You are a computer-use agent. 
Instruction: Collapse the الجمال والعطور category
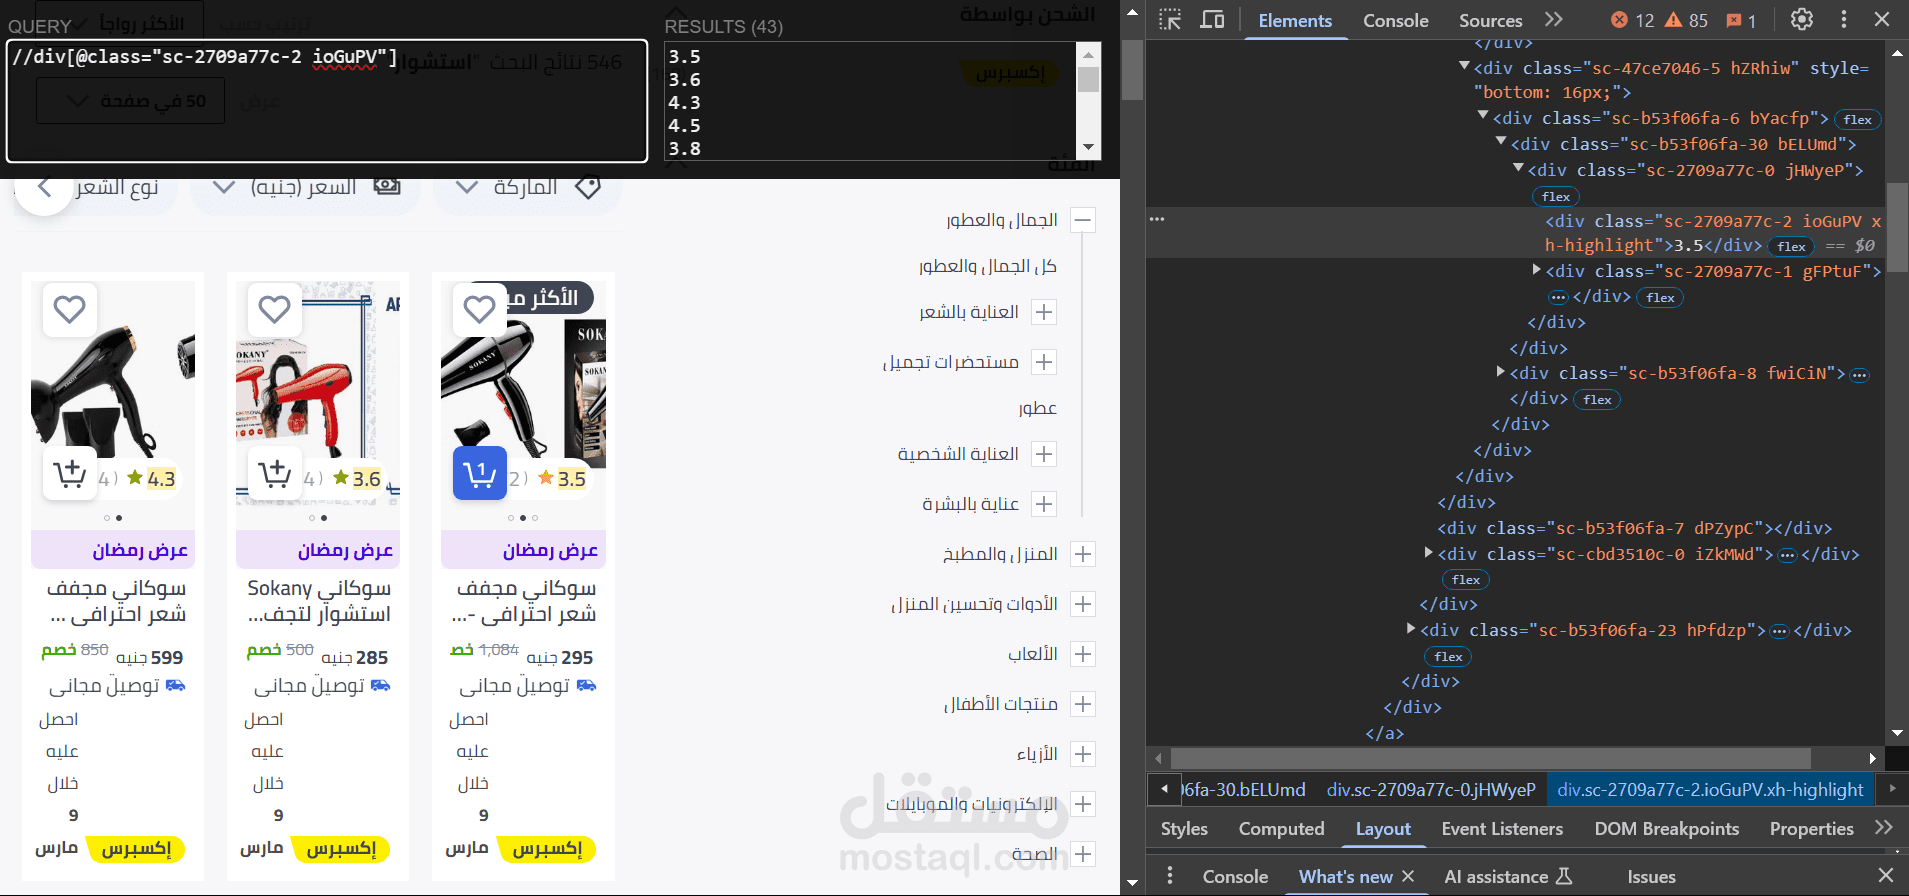click(x=1083, y=220)
